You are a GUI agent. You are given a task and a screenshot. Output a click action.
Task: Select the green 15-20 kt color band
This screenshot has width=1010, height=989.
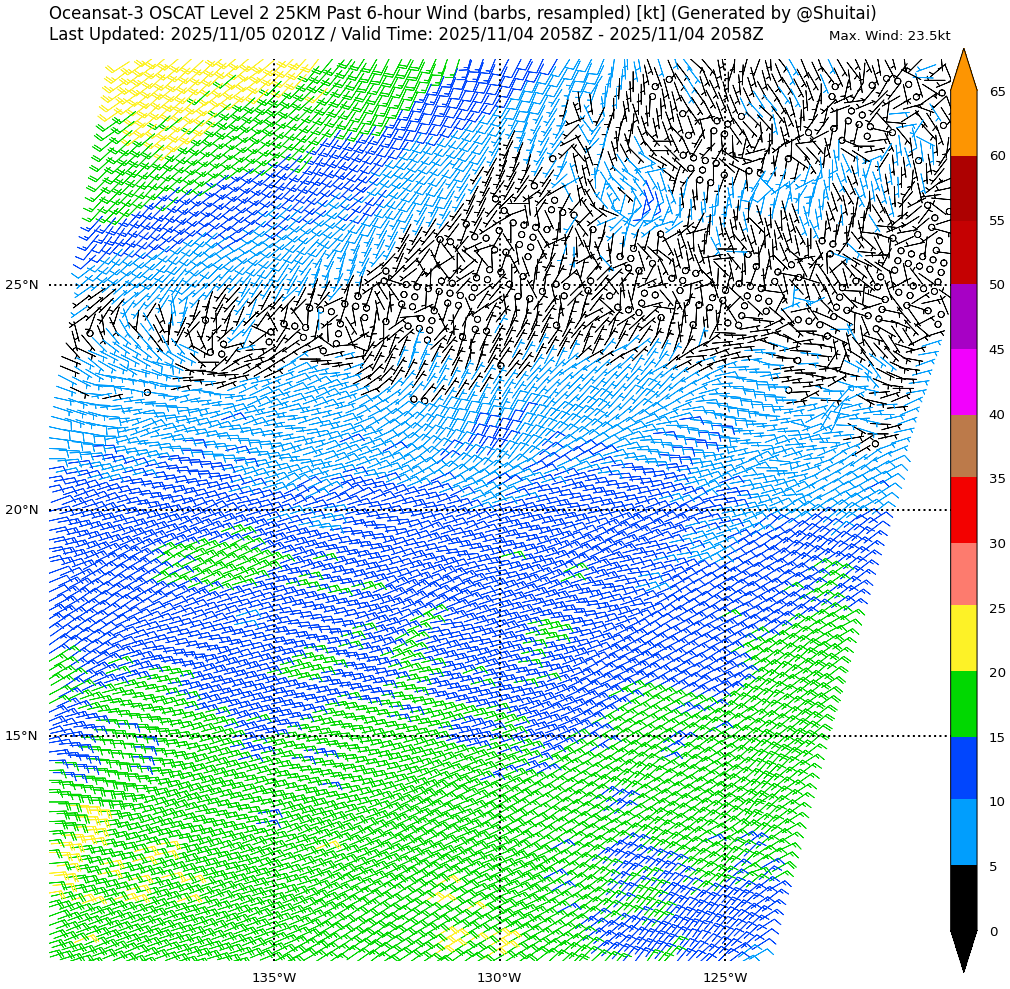pyautogui.click(x=963, y=704)
